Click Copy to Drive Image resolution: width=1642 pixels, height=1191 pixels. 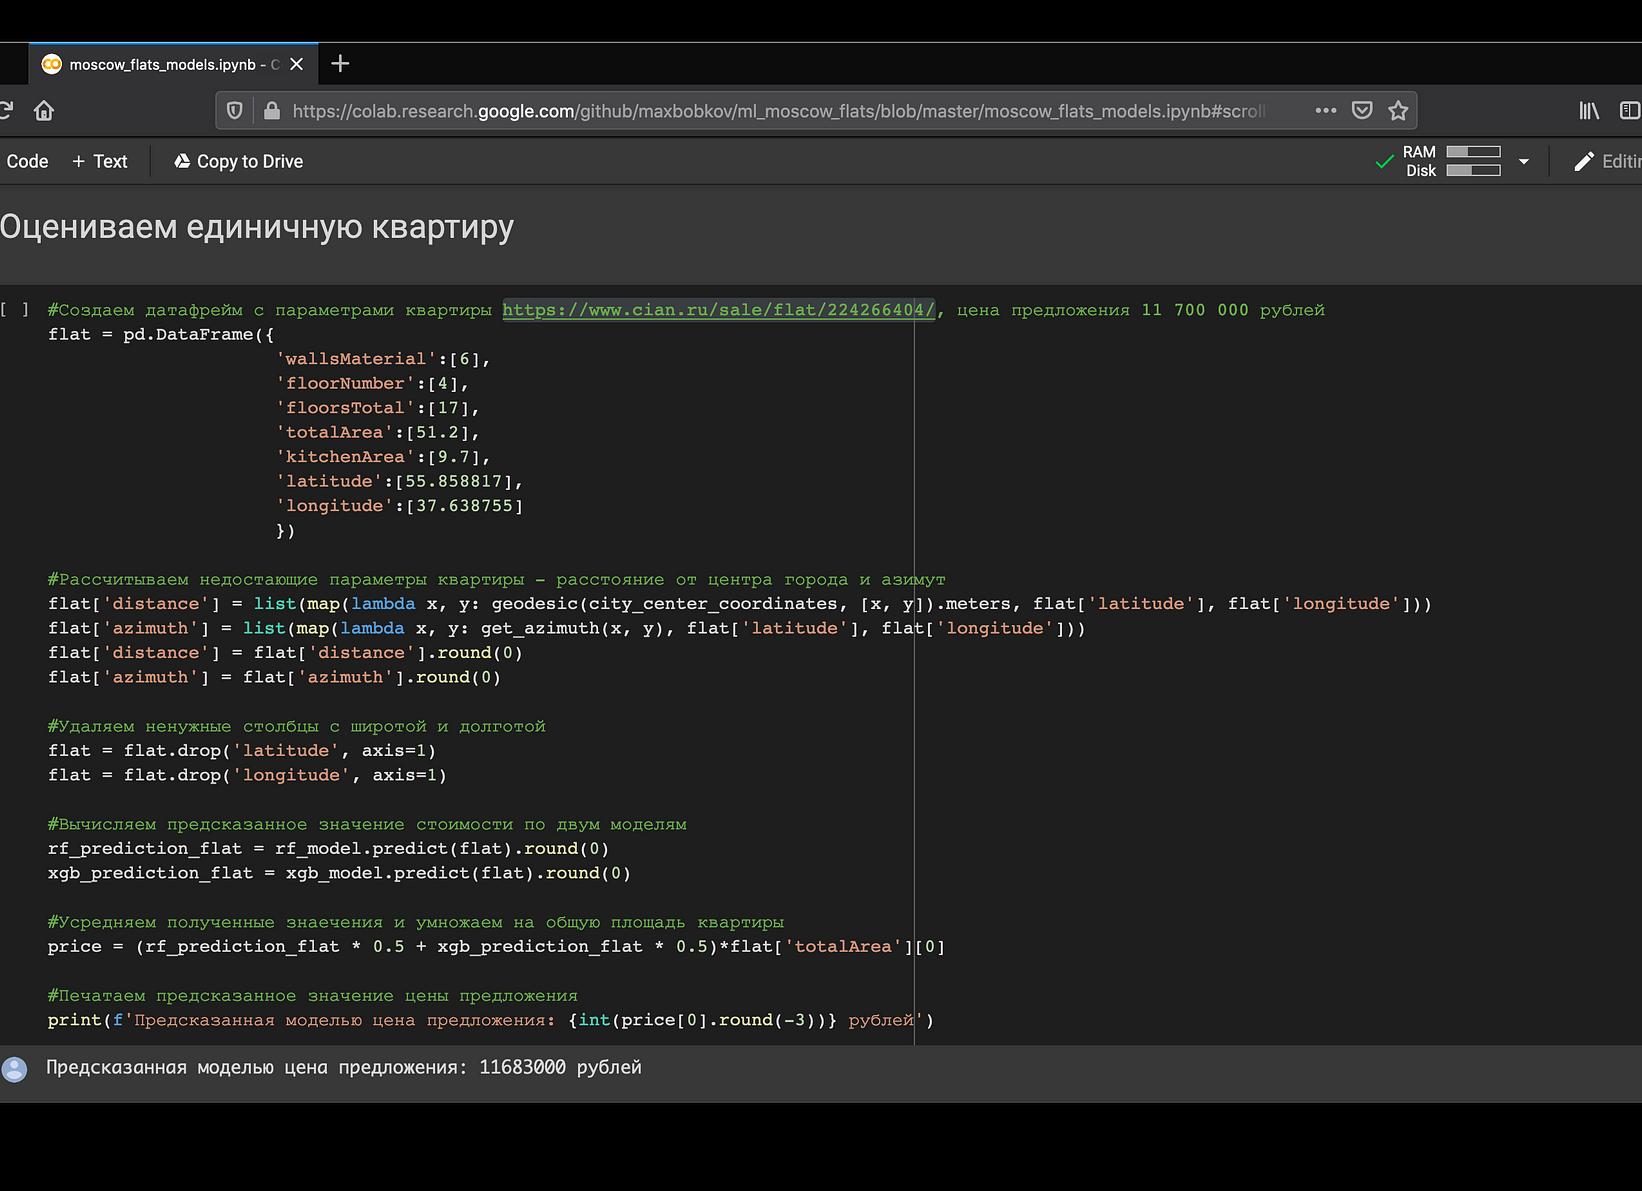click(238, 161)
